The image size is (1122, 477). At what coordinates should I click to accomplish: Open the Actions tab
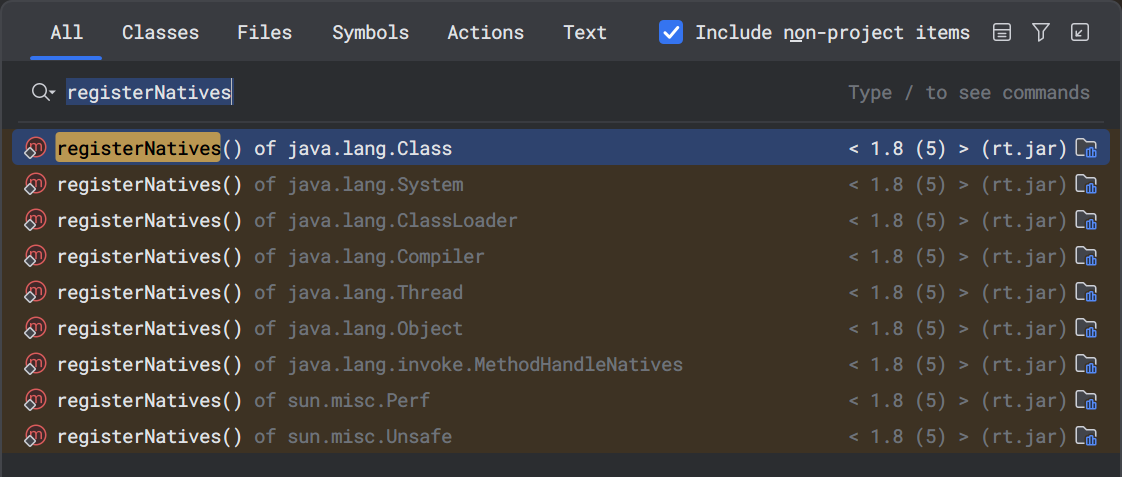pos(486,33)
